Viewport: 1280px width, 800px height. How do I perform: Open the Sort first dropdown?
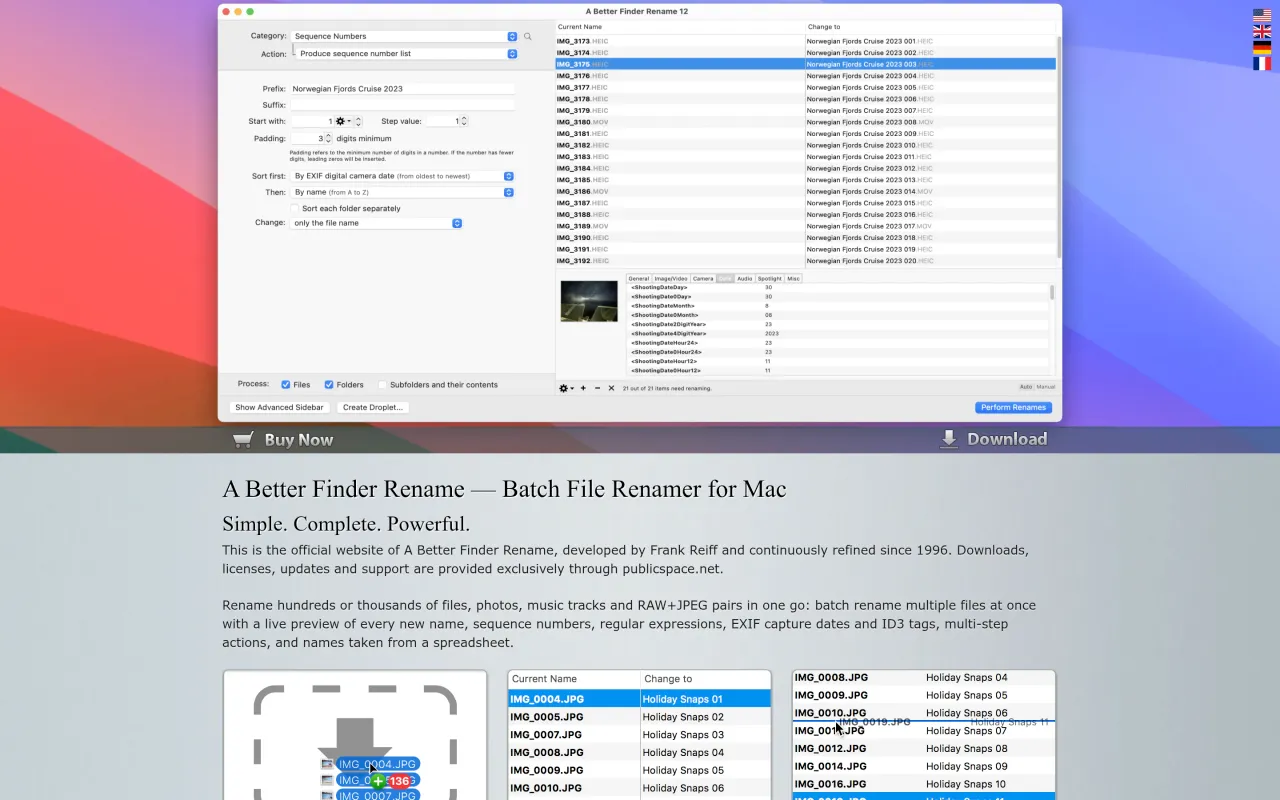[x=402, y=176]
